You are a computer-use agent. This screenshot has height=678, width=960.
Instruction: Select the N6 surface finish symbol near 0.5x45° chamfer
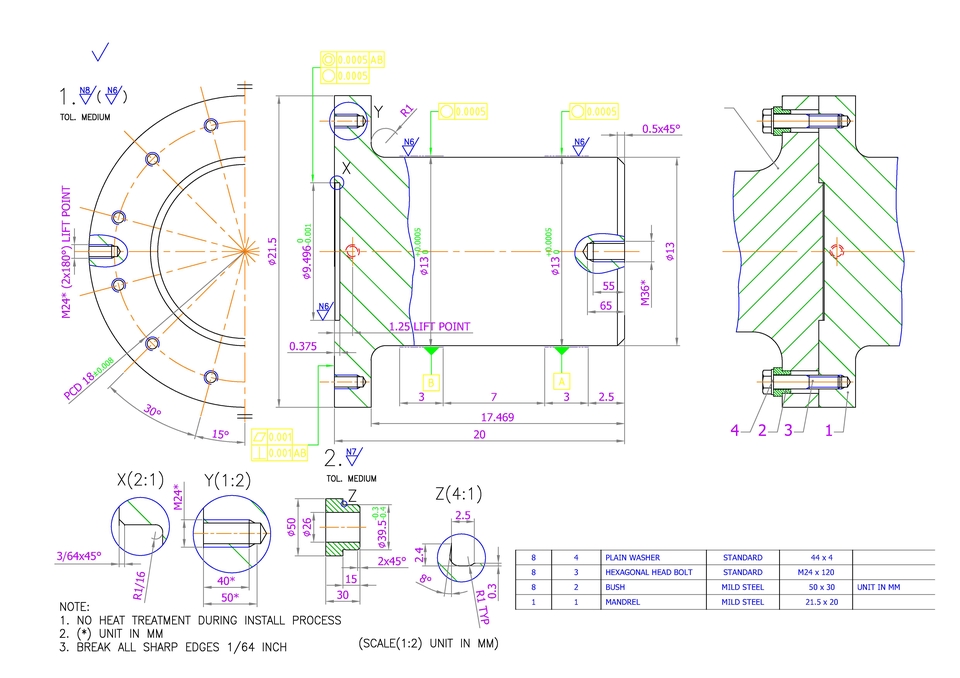point(578,144)
